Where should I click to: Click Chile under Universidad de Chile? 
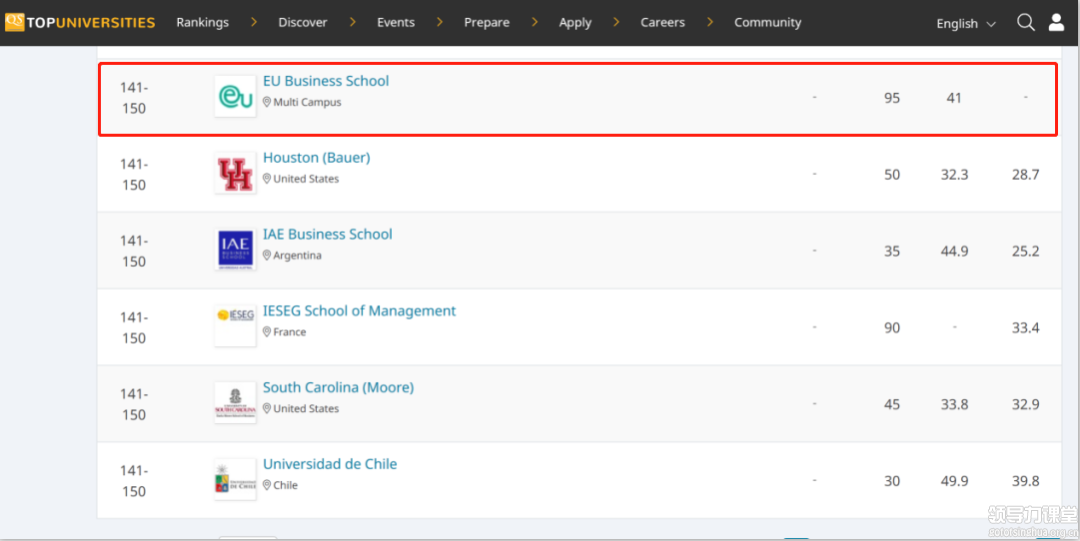tap(286, 484)
